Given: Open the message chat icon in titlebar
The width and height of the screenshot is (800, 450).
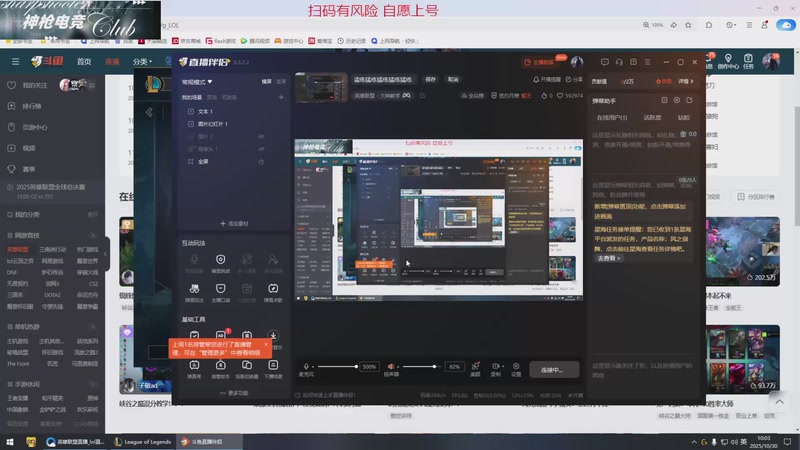Looking at the screenshot, I should [x=605, y=62].
